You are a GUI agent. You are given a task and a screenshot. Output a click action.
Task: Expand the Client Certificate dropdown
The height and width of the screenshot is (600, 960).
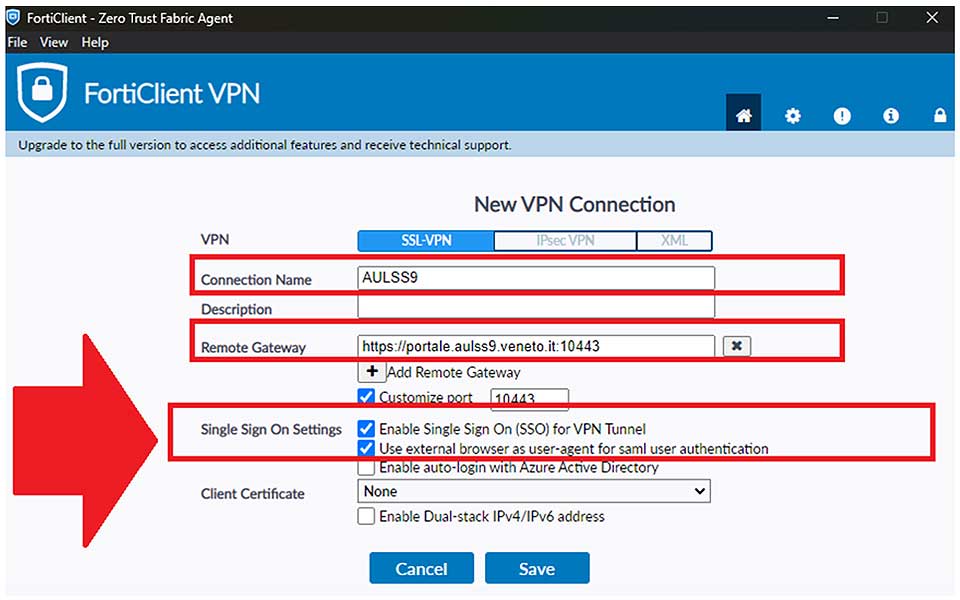534,491
